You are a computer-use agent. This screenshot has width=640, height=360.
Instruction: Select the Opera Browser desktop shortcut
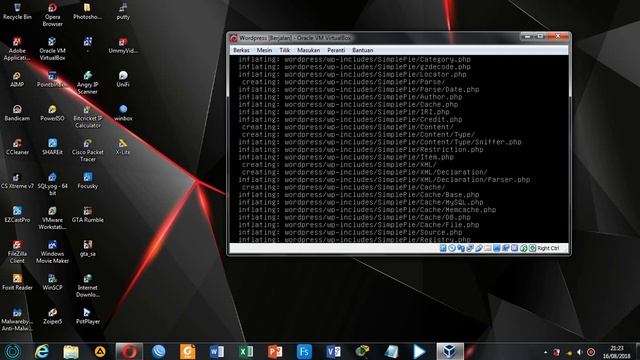[52, 15]
